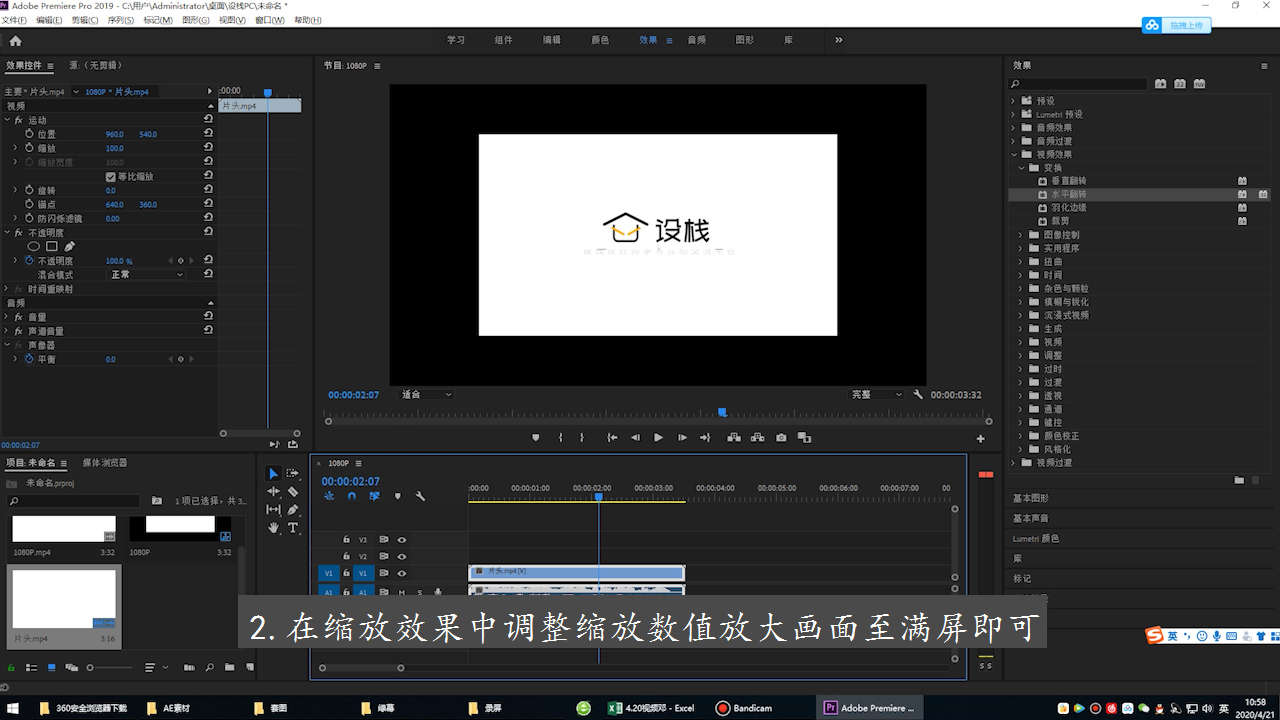Select the Ripple Edit tool
This screenshot has width=1280, height=720.
pos(273,491)
